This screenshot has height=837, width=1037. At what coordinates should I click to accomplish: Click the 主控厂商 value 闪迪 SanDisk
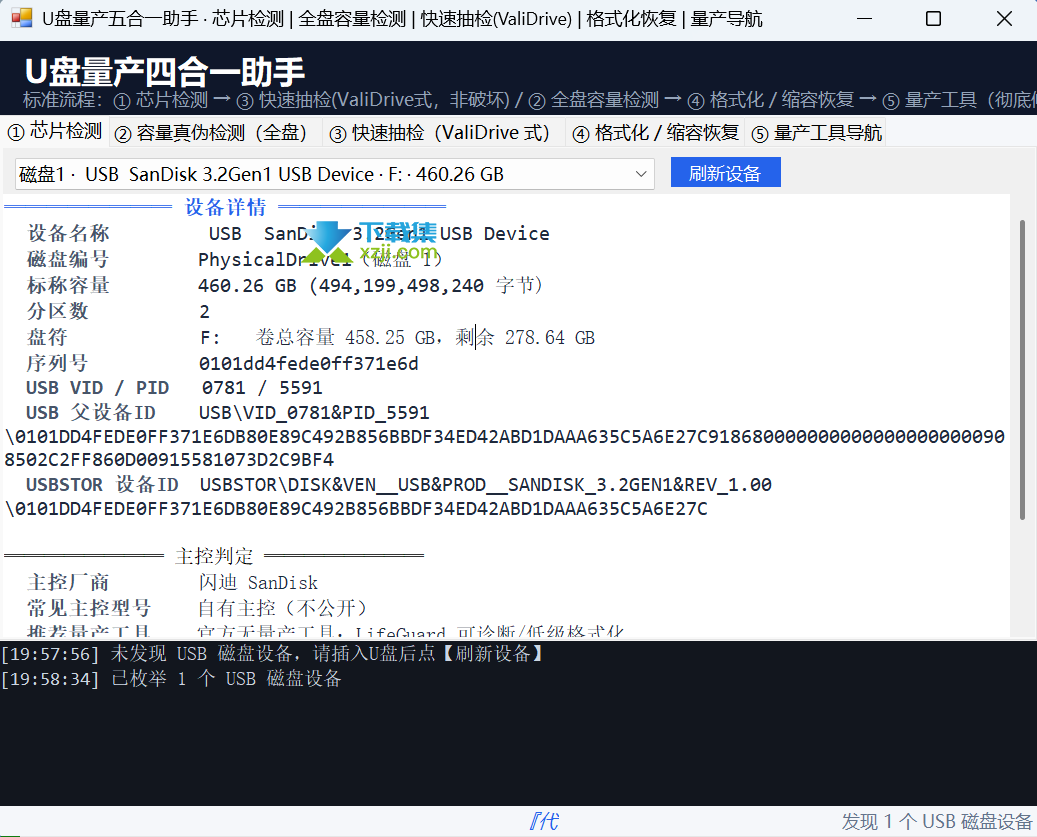coord(258,582)
